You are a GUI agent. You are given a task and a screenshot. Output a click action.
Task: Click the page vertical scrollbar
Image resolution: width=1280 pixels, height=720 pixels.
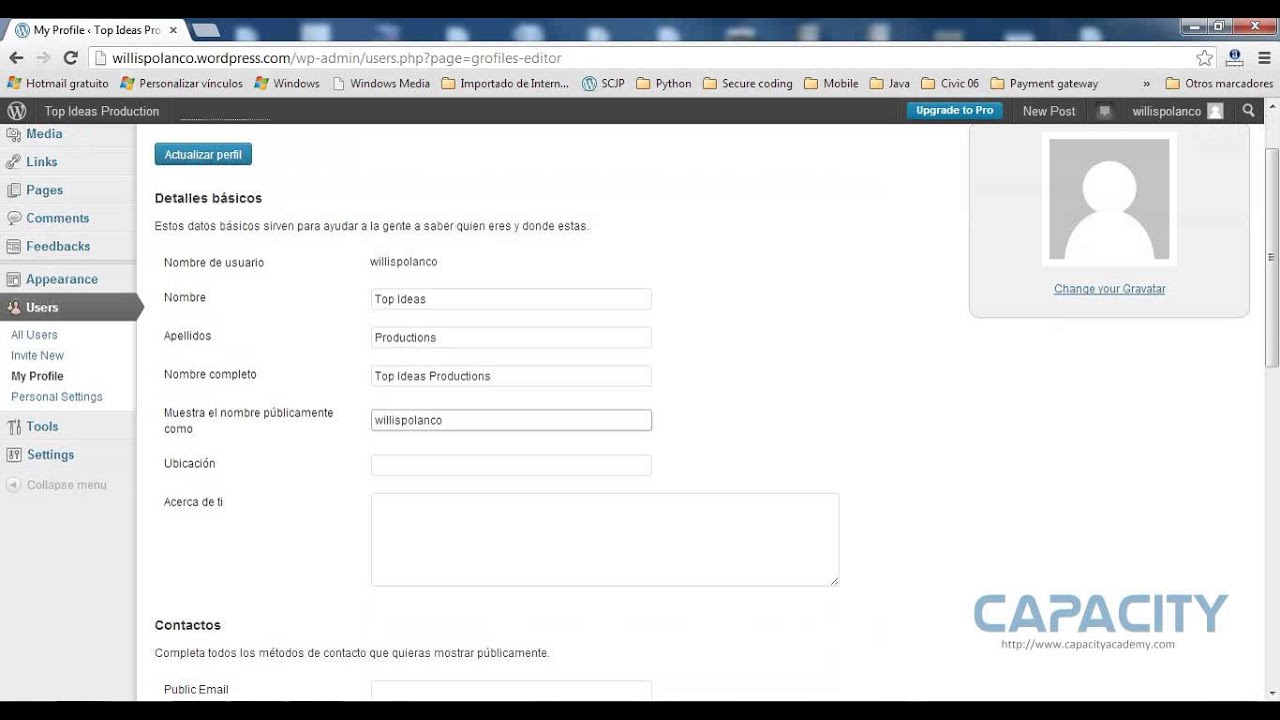[x=1272, y=256]
